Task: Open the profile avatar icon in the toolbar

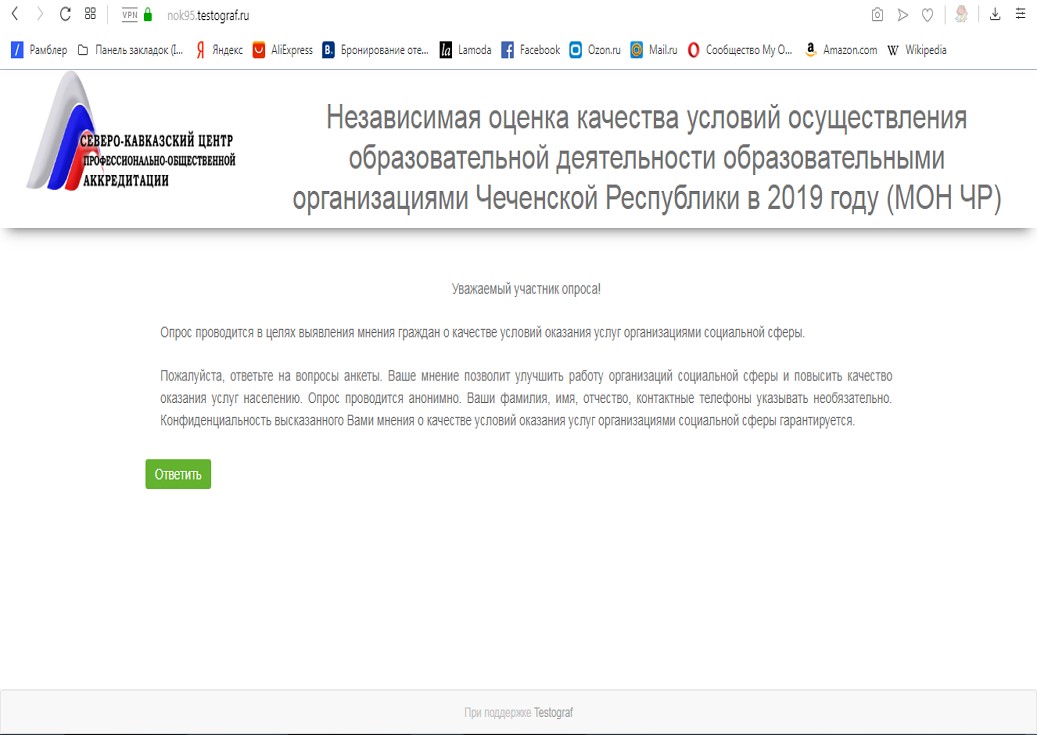Action: [962, 14]
